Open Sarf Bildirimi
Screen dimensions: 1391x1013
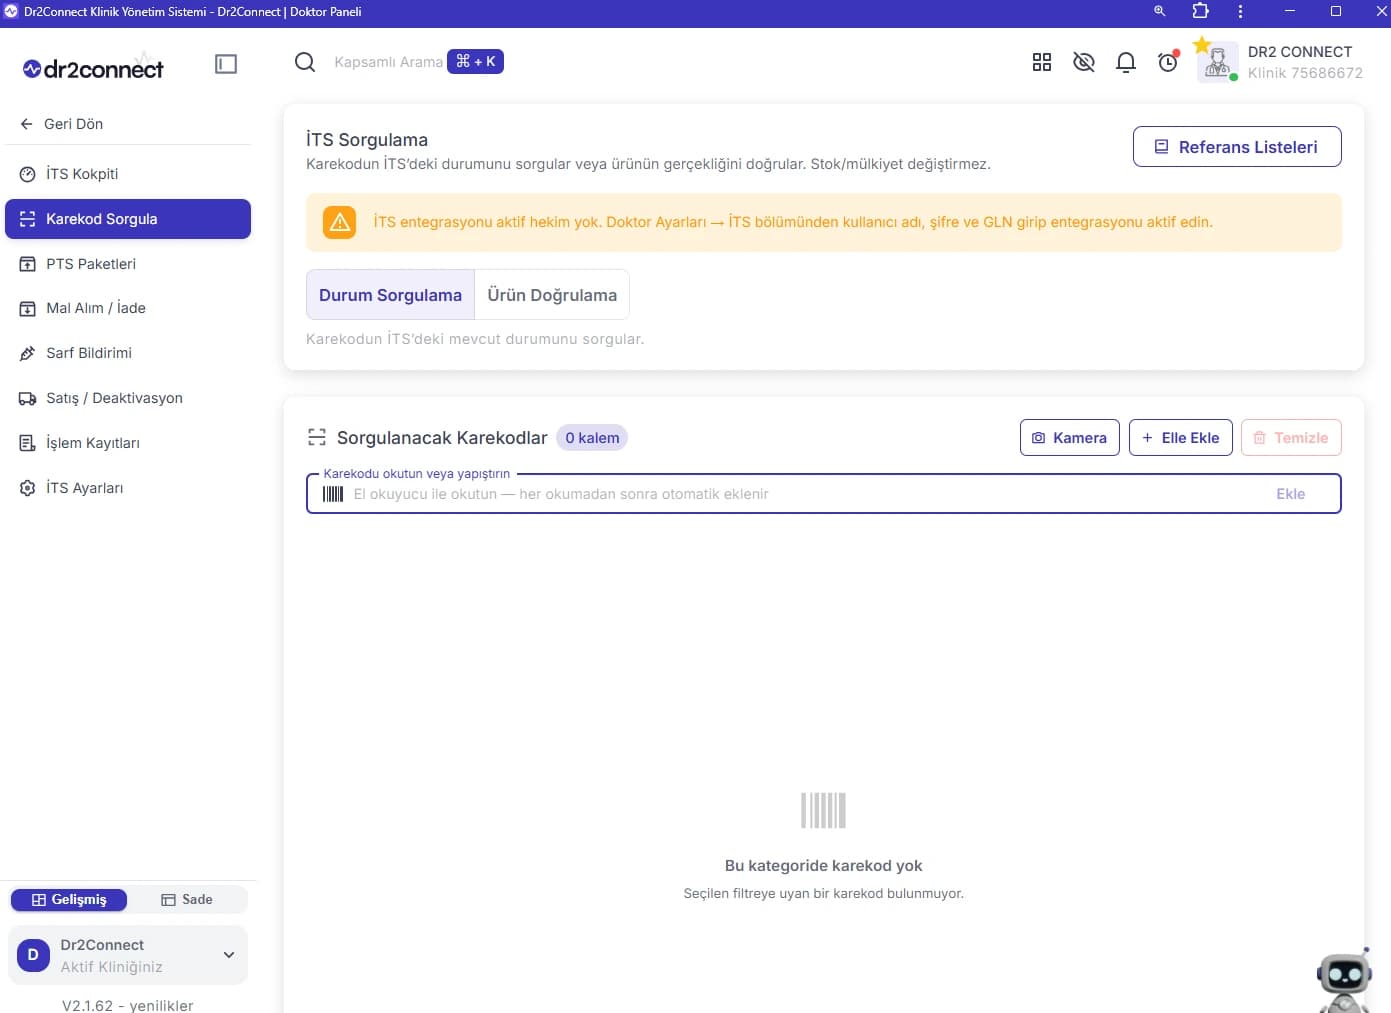point(128,353)
